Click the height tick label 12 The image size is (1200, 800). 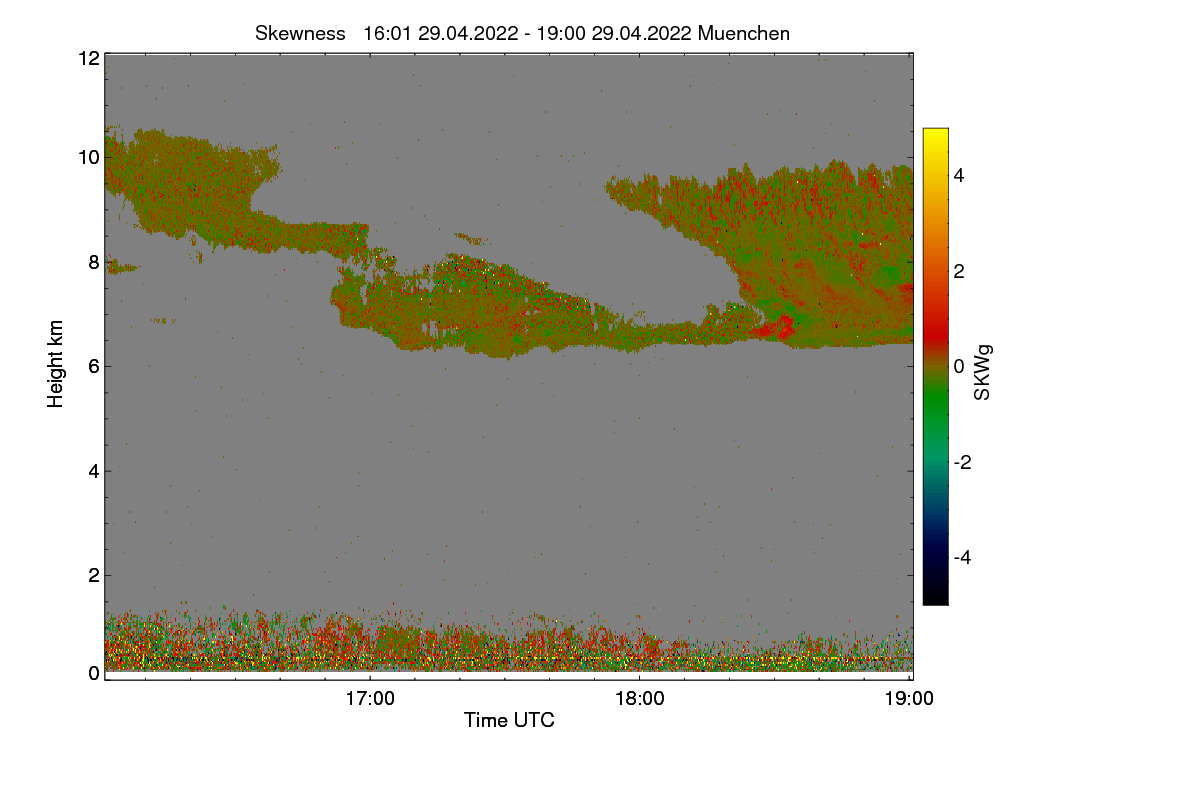pos(88,58)
